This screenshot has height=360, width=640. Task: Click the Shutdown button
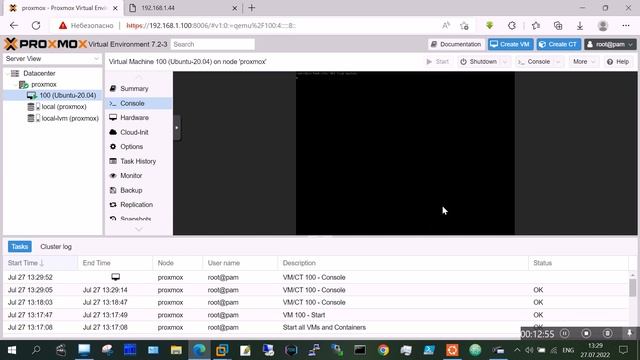(479, 62)
